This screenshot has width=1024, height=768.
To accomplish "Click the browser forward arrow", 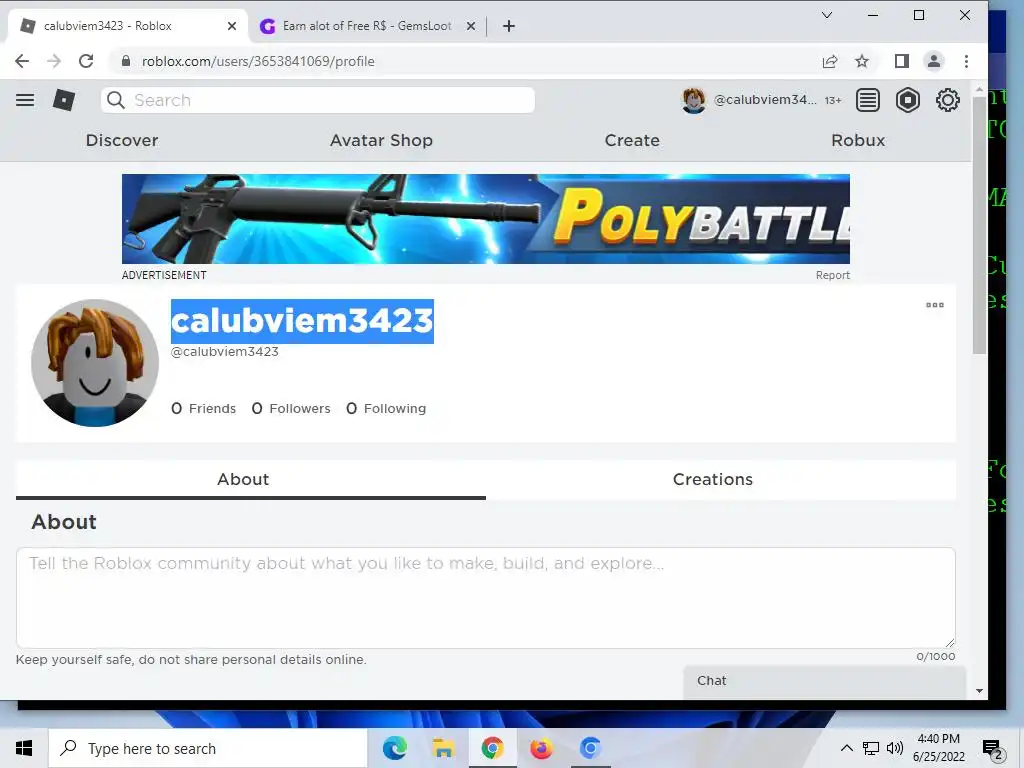I will pos(54,61).
